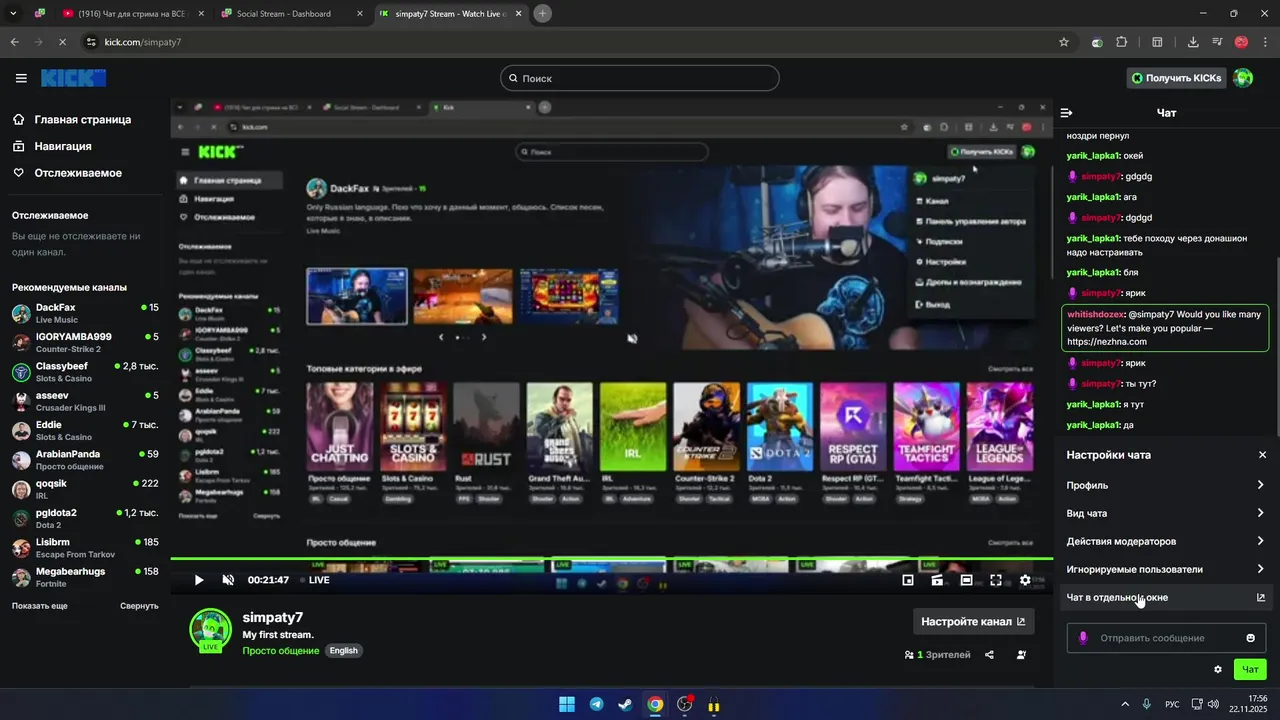
Task: Open the player settings gear
Action: [x=1025, y=580]
